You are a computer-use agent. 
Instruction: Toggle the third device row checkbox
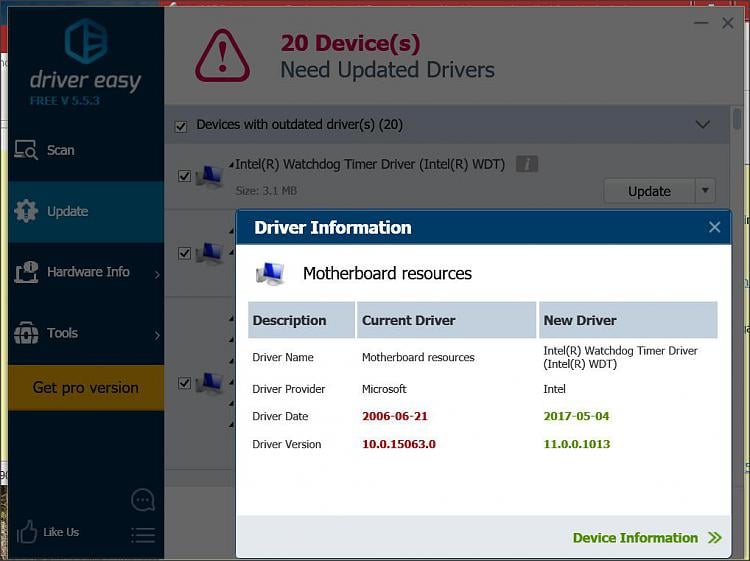(x=184, y=383)
